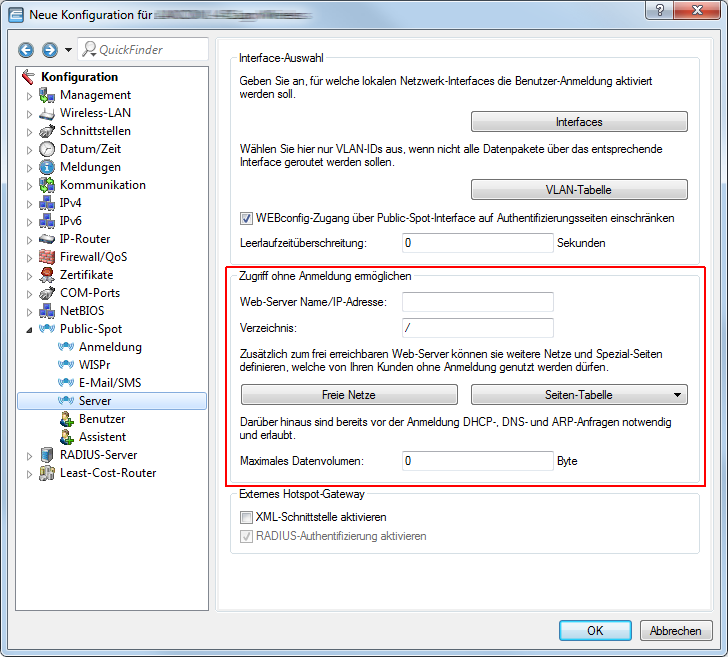The image size is (728, 657).
Task: Click the Freie Netze button
Action: 349,395
